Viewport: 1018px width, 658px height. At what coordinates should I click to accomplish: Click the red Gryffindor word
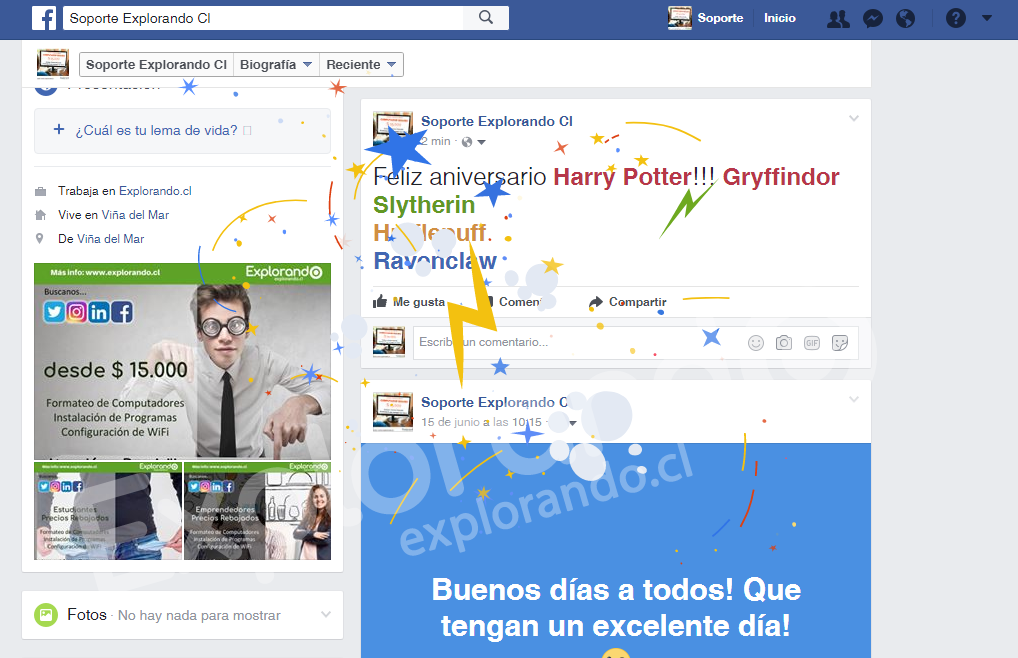(781, 177)
